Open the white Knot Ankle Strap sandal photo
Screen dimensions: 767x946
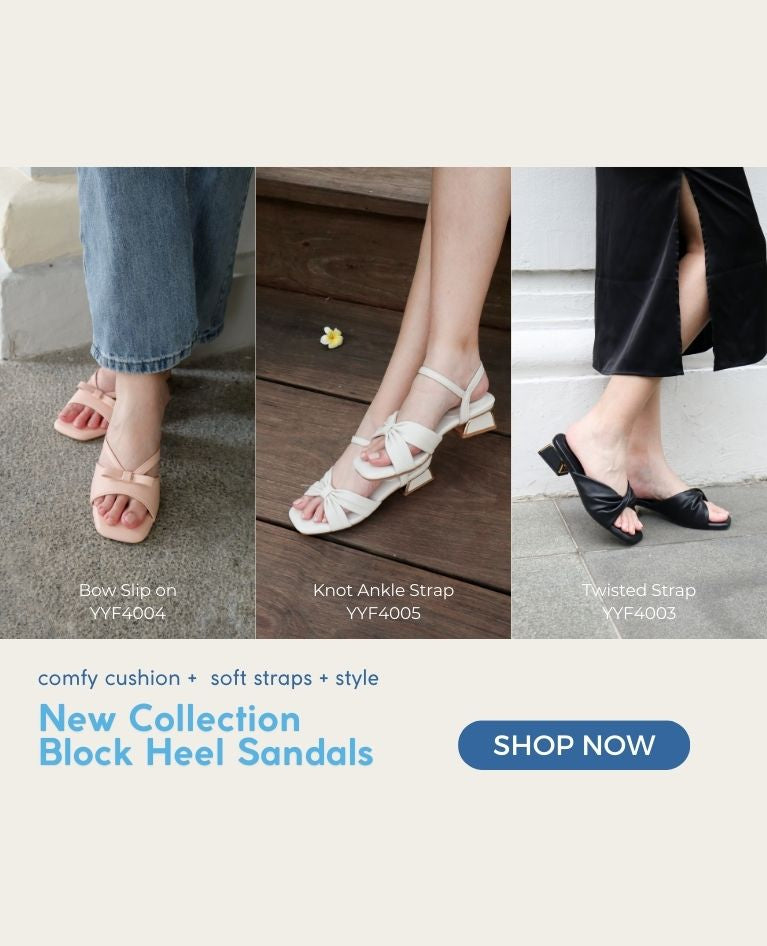point(383,402)
